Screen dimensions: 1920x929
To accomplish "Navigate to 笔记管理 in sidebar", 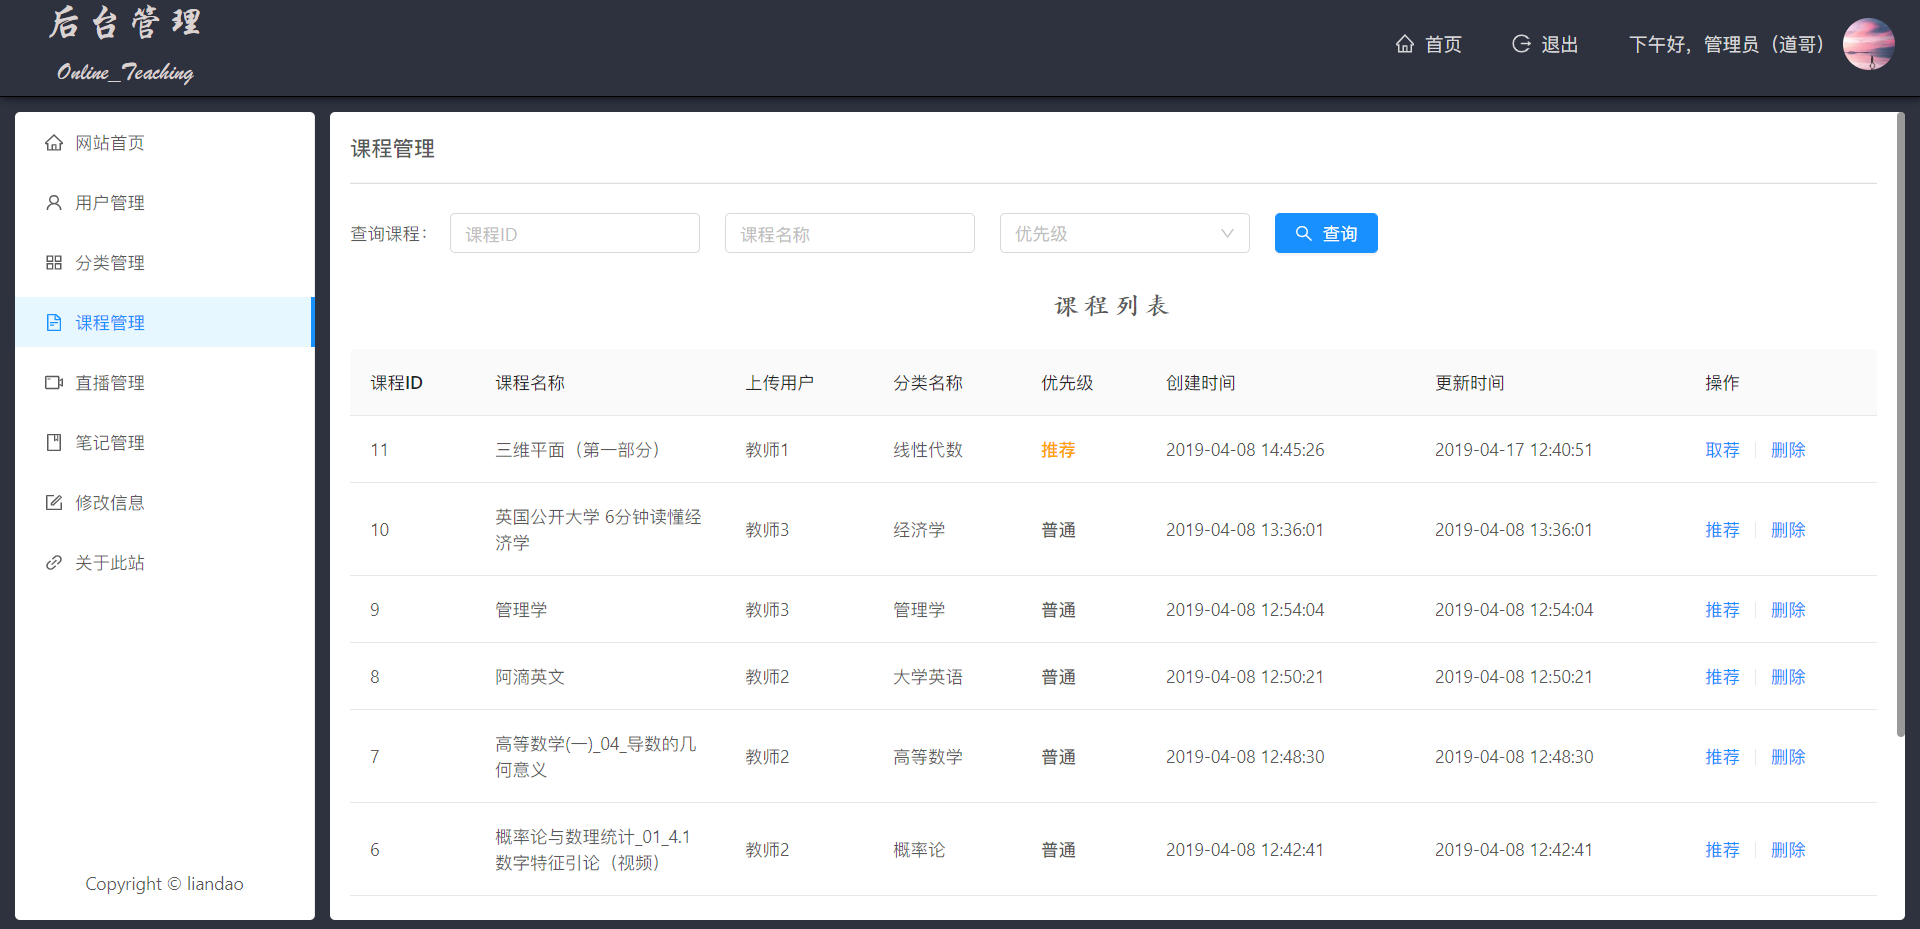I will pyautogui.click(x=165, y=443).
